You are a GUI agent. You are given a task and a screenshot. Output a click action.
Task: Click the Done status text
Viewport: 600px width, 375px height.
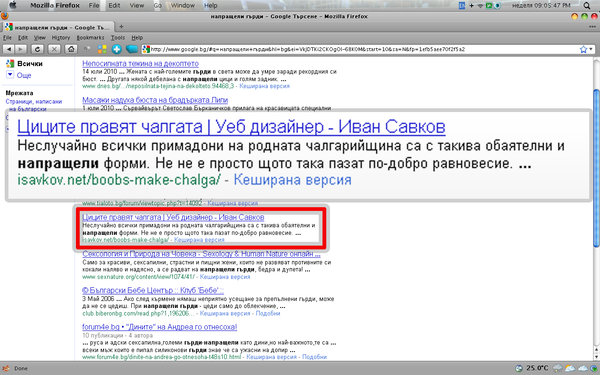coord(21,368)
